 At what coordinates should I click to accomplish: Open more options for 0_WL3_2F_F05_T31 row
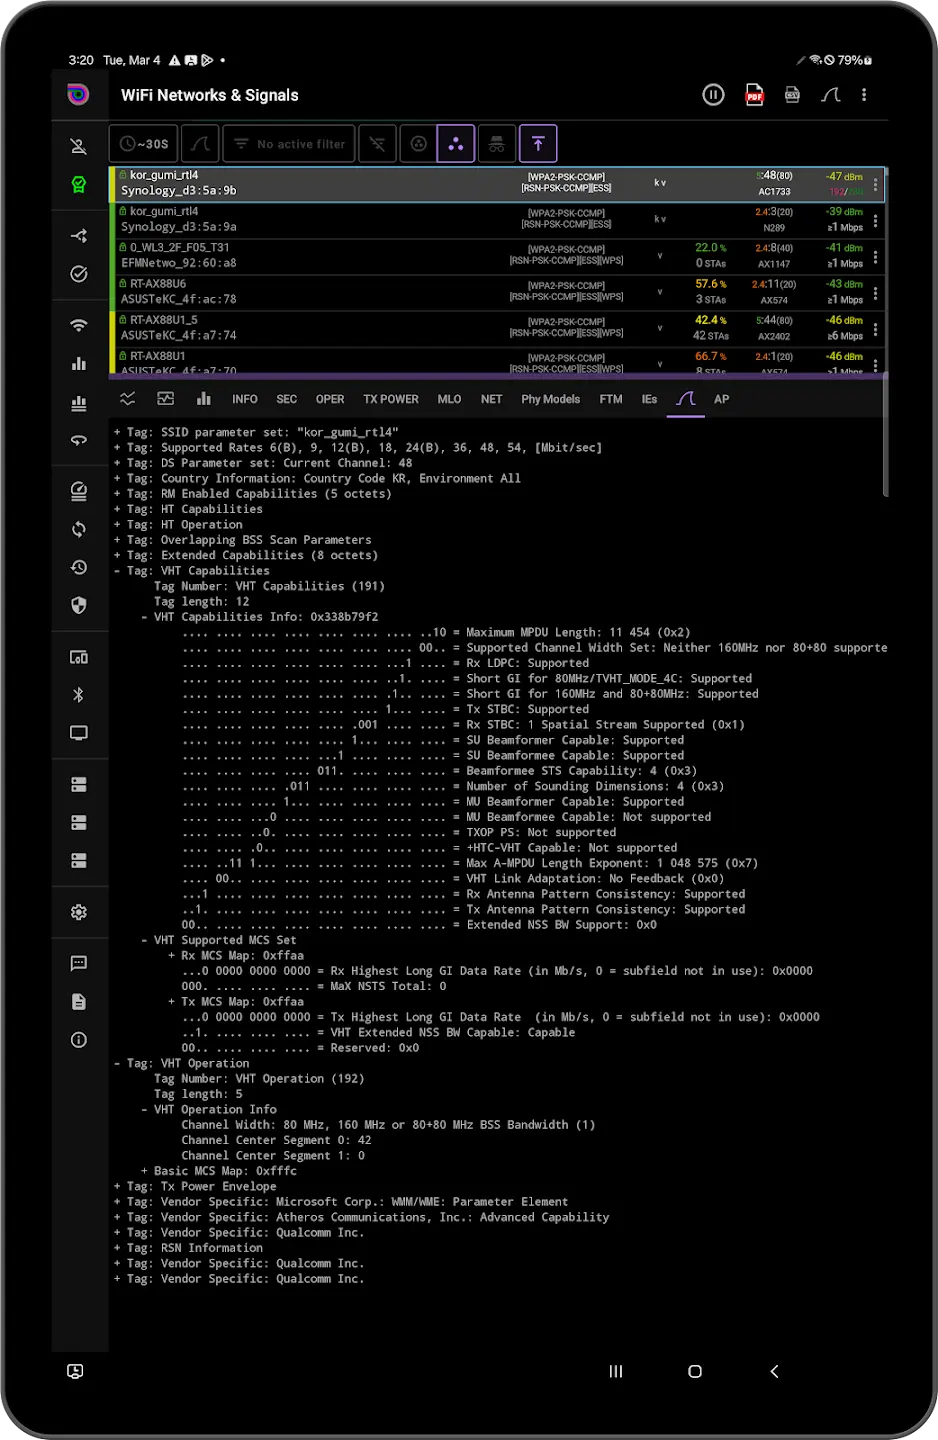click(875, 257)
